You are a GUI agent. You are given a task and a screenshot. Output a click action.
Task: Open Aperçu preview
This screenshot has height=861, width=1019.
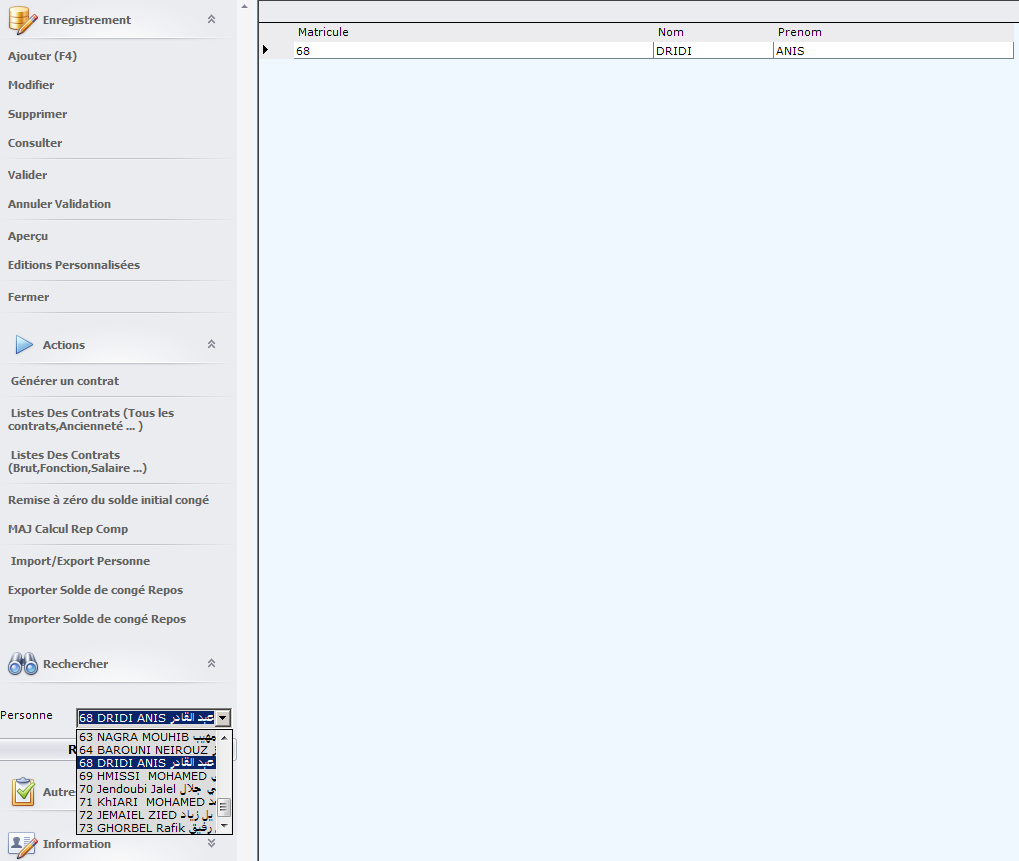pos(28,236)
